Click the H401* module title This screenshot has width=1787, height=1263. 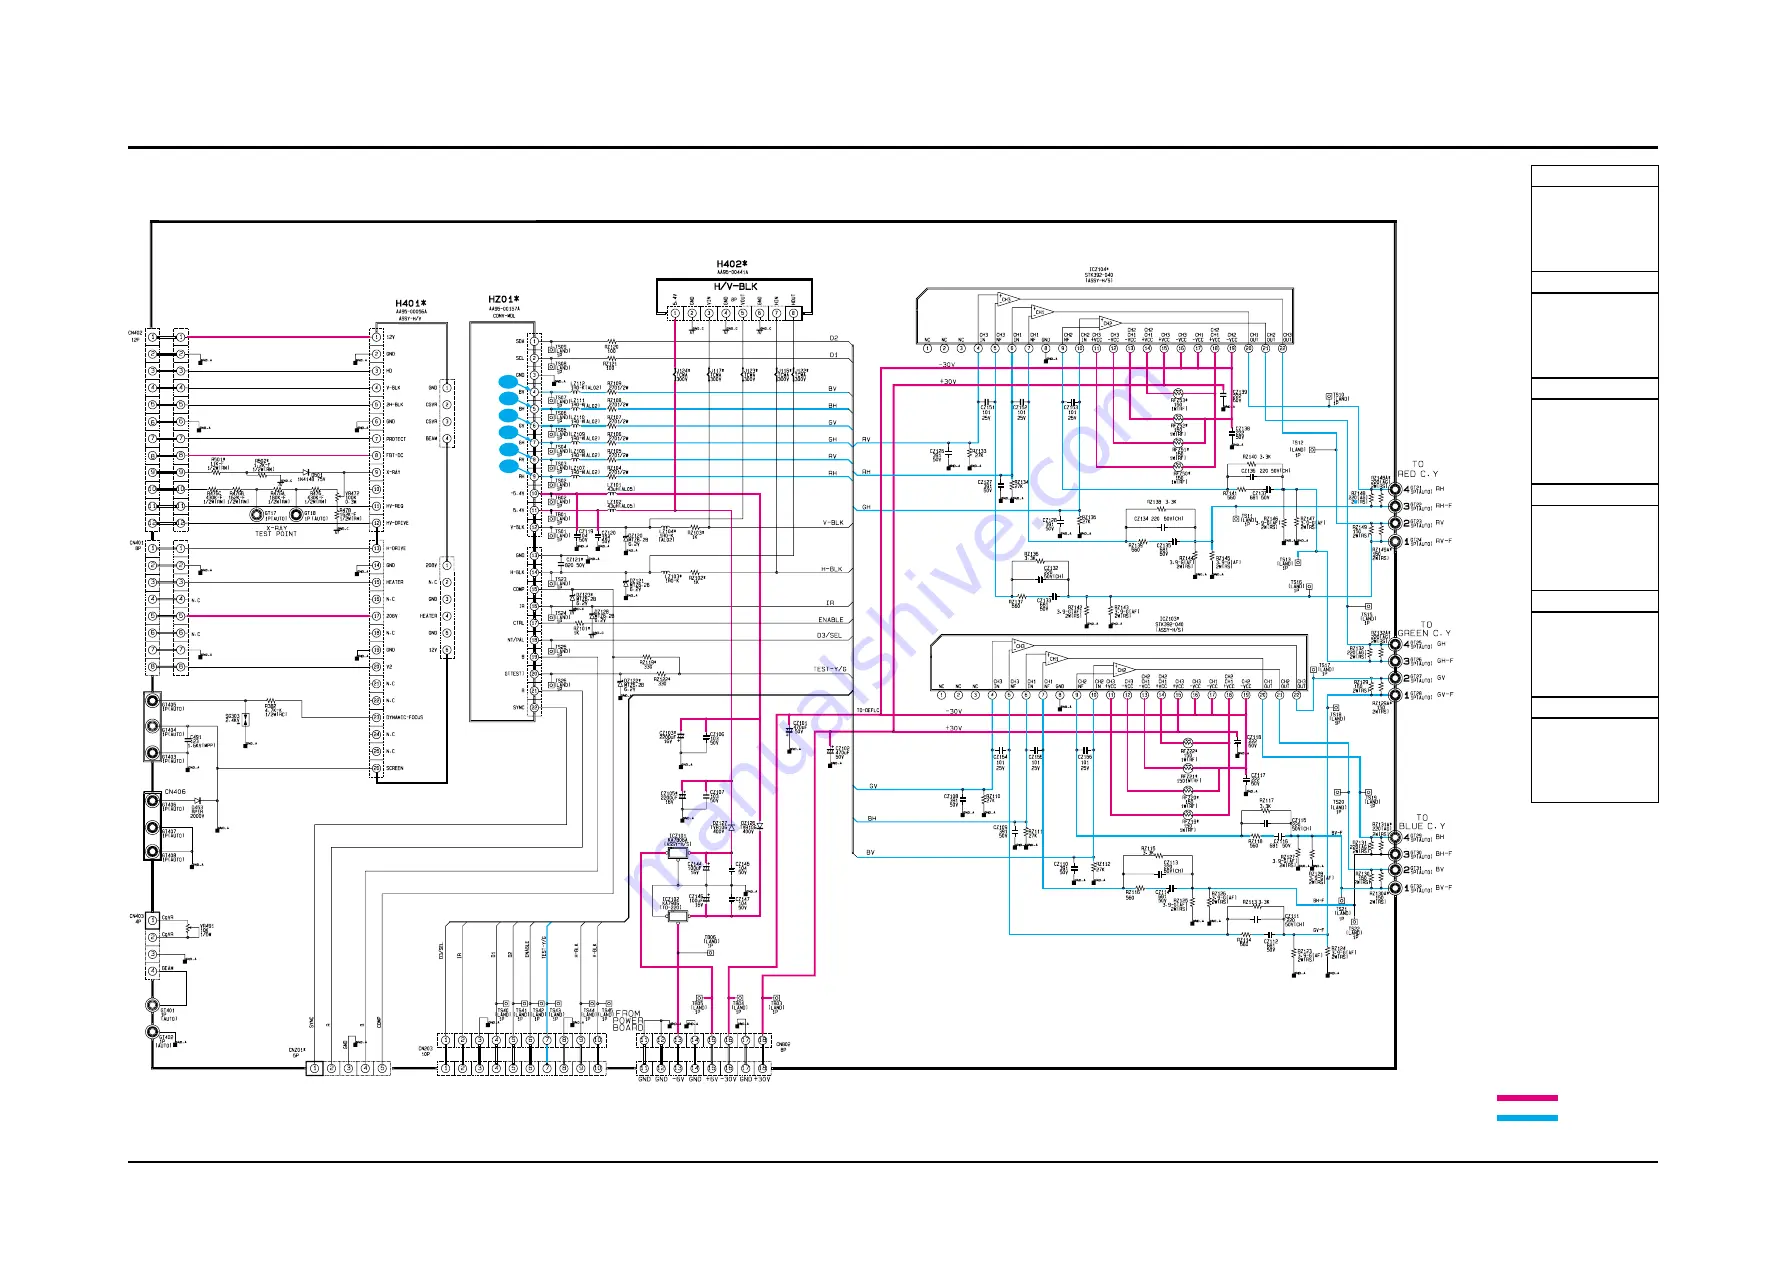410,303
